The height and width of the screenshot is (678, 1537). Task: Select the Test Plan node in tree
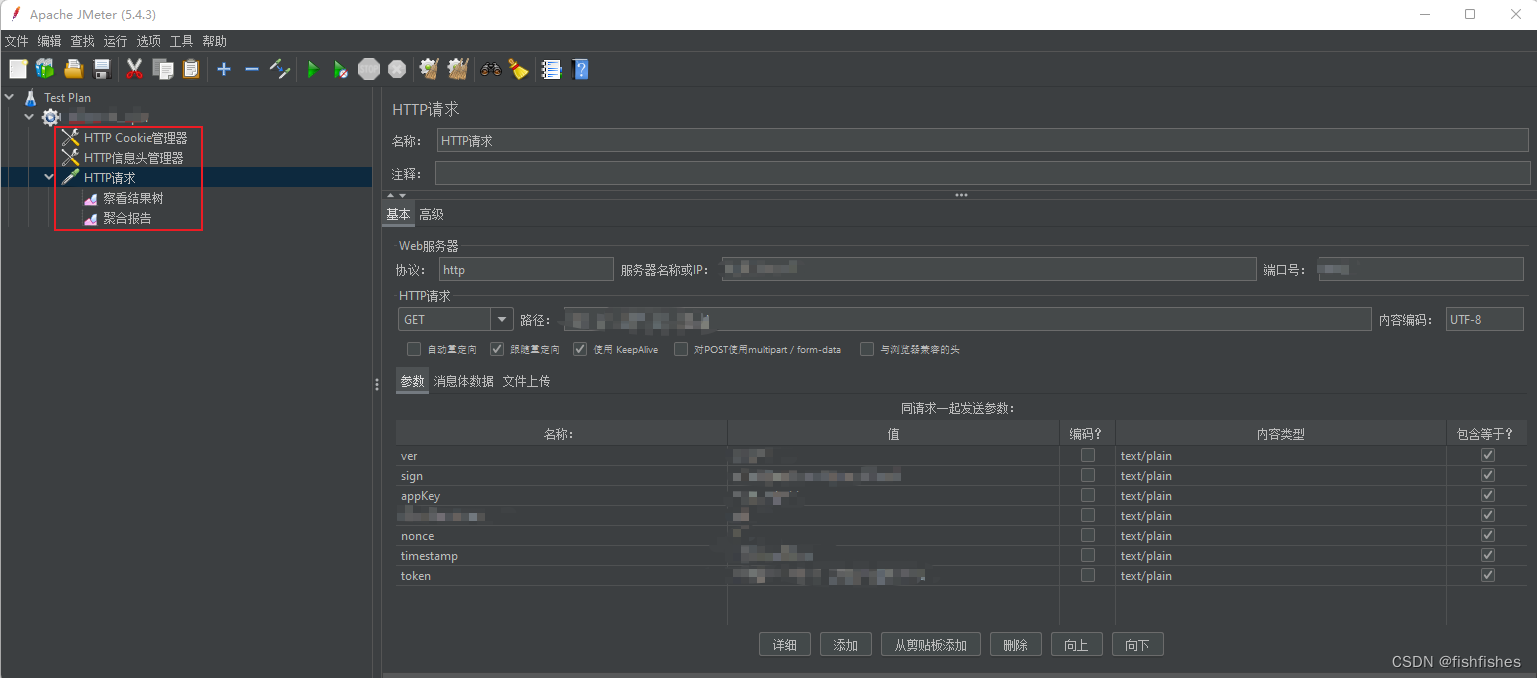[67, 98]
